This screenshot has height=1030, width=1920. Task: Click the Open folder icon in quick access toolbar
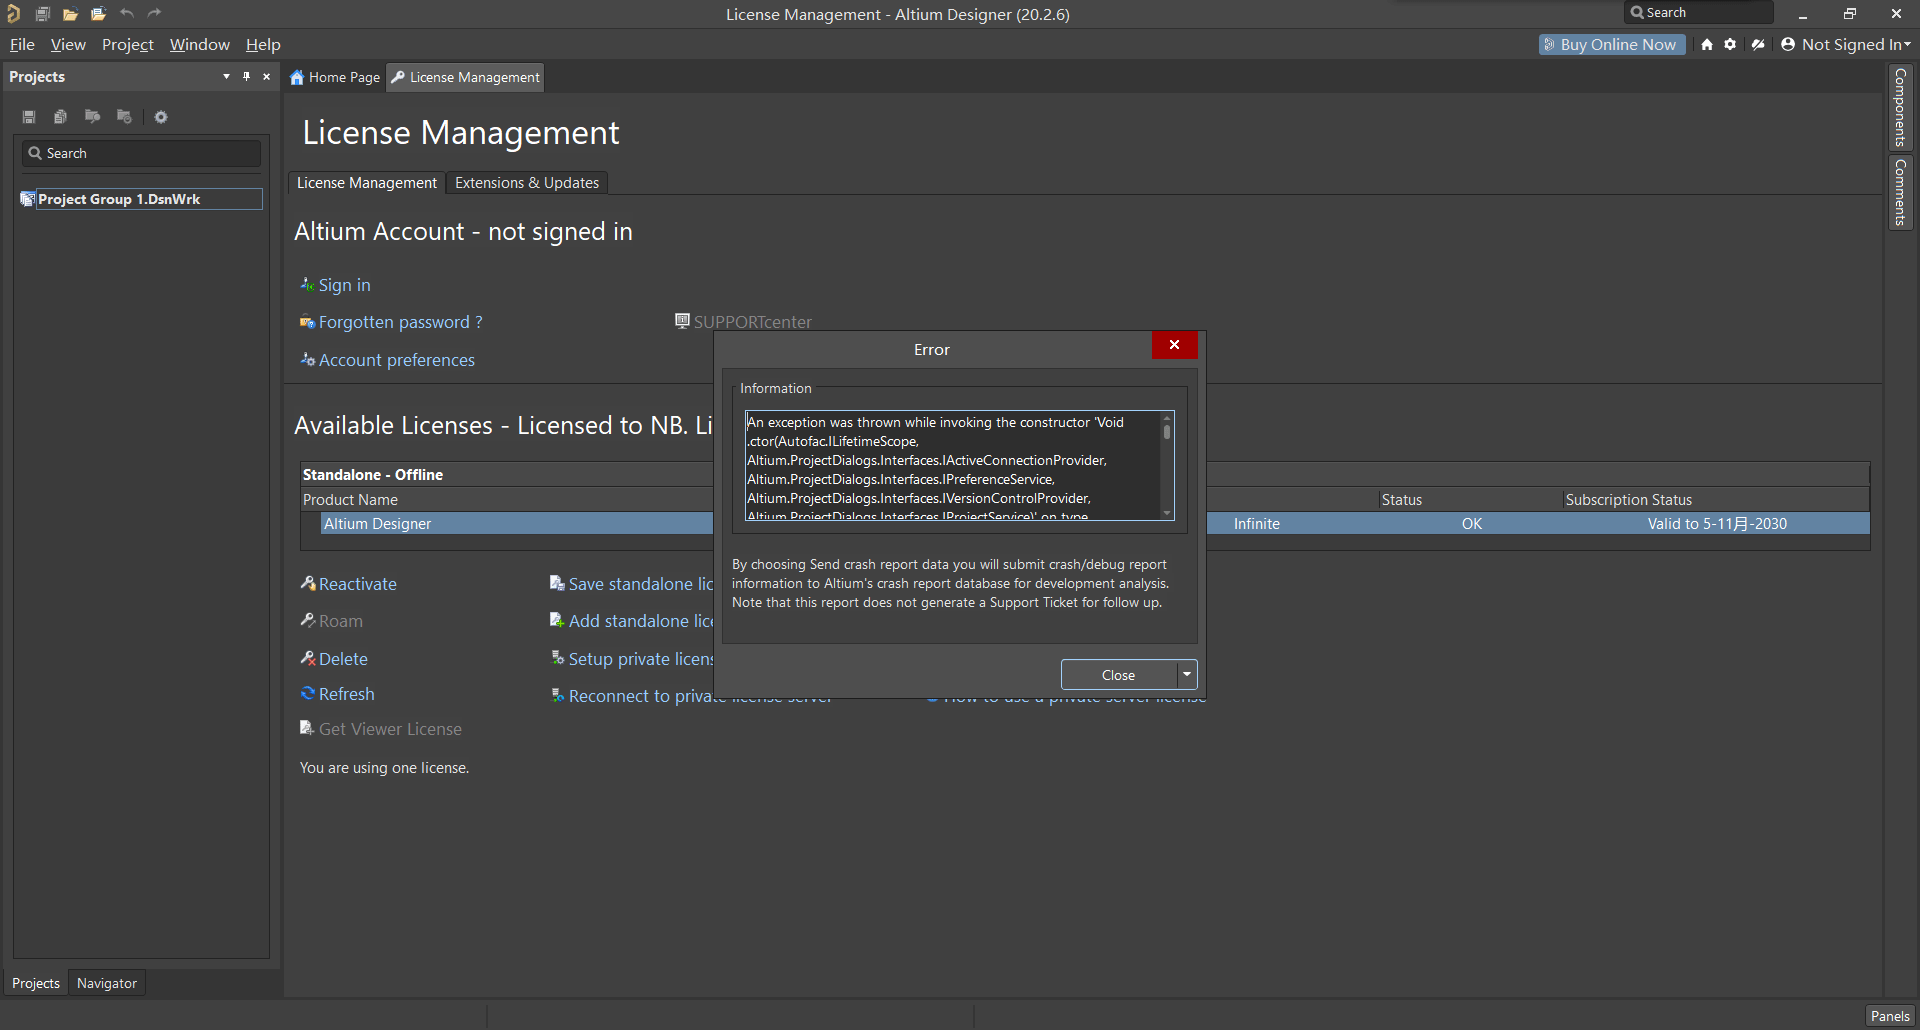coord(70,14)
